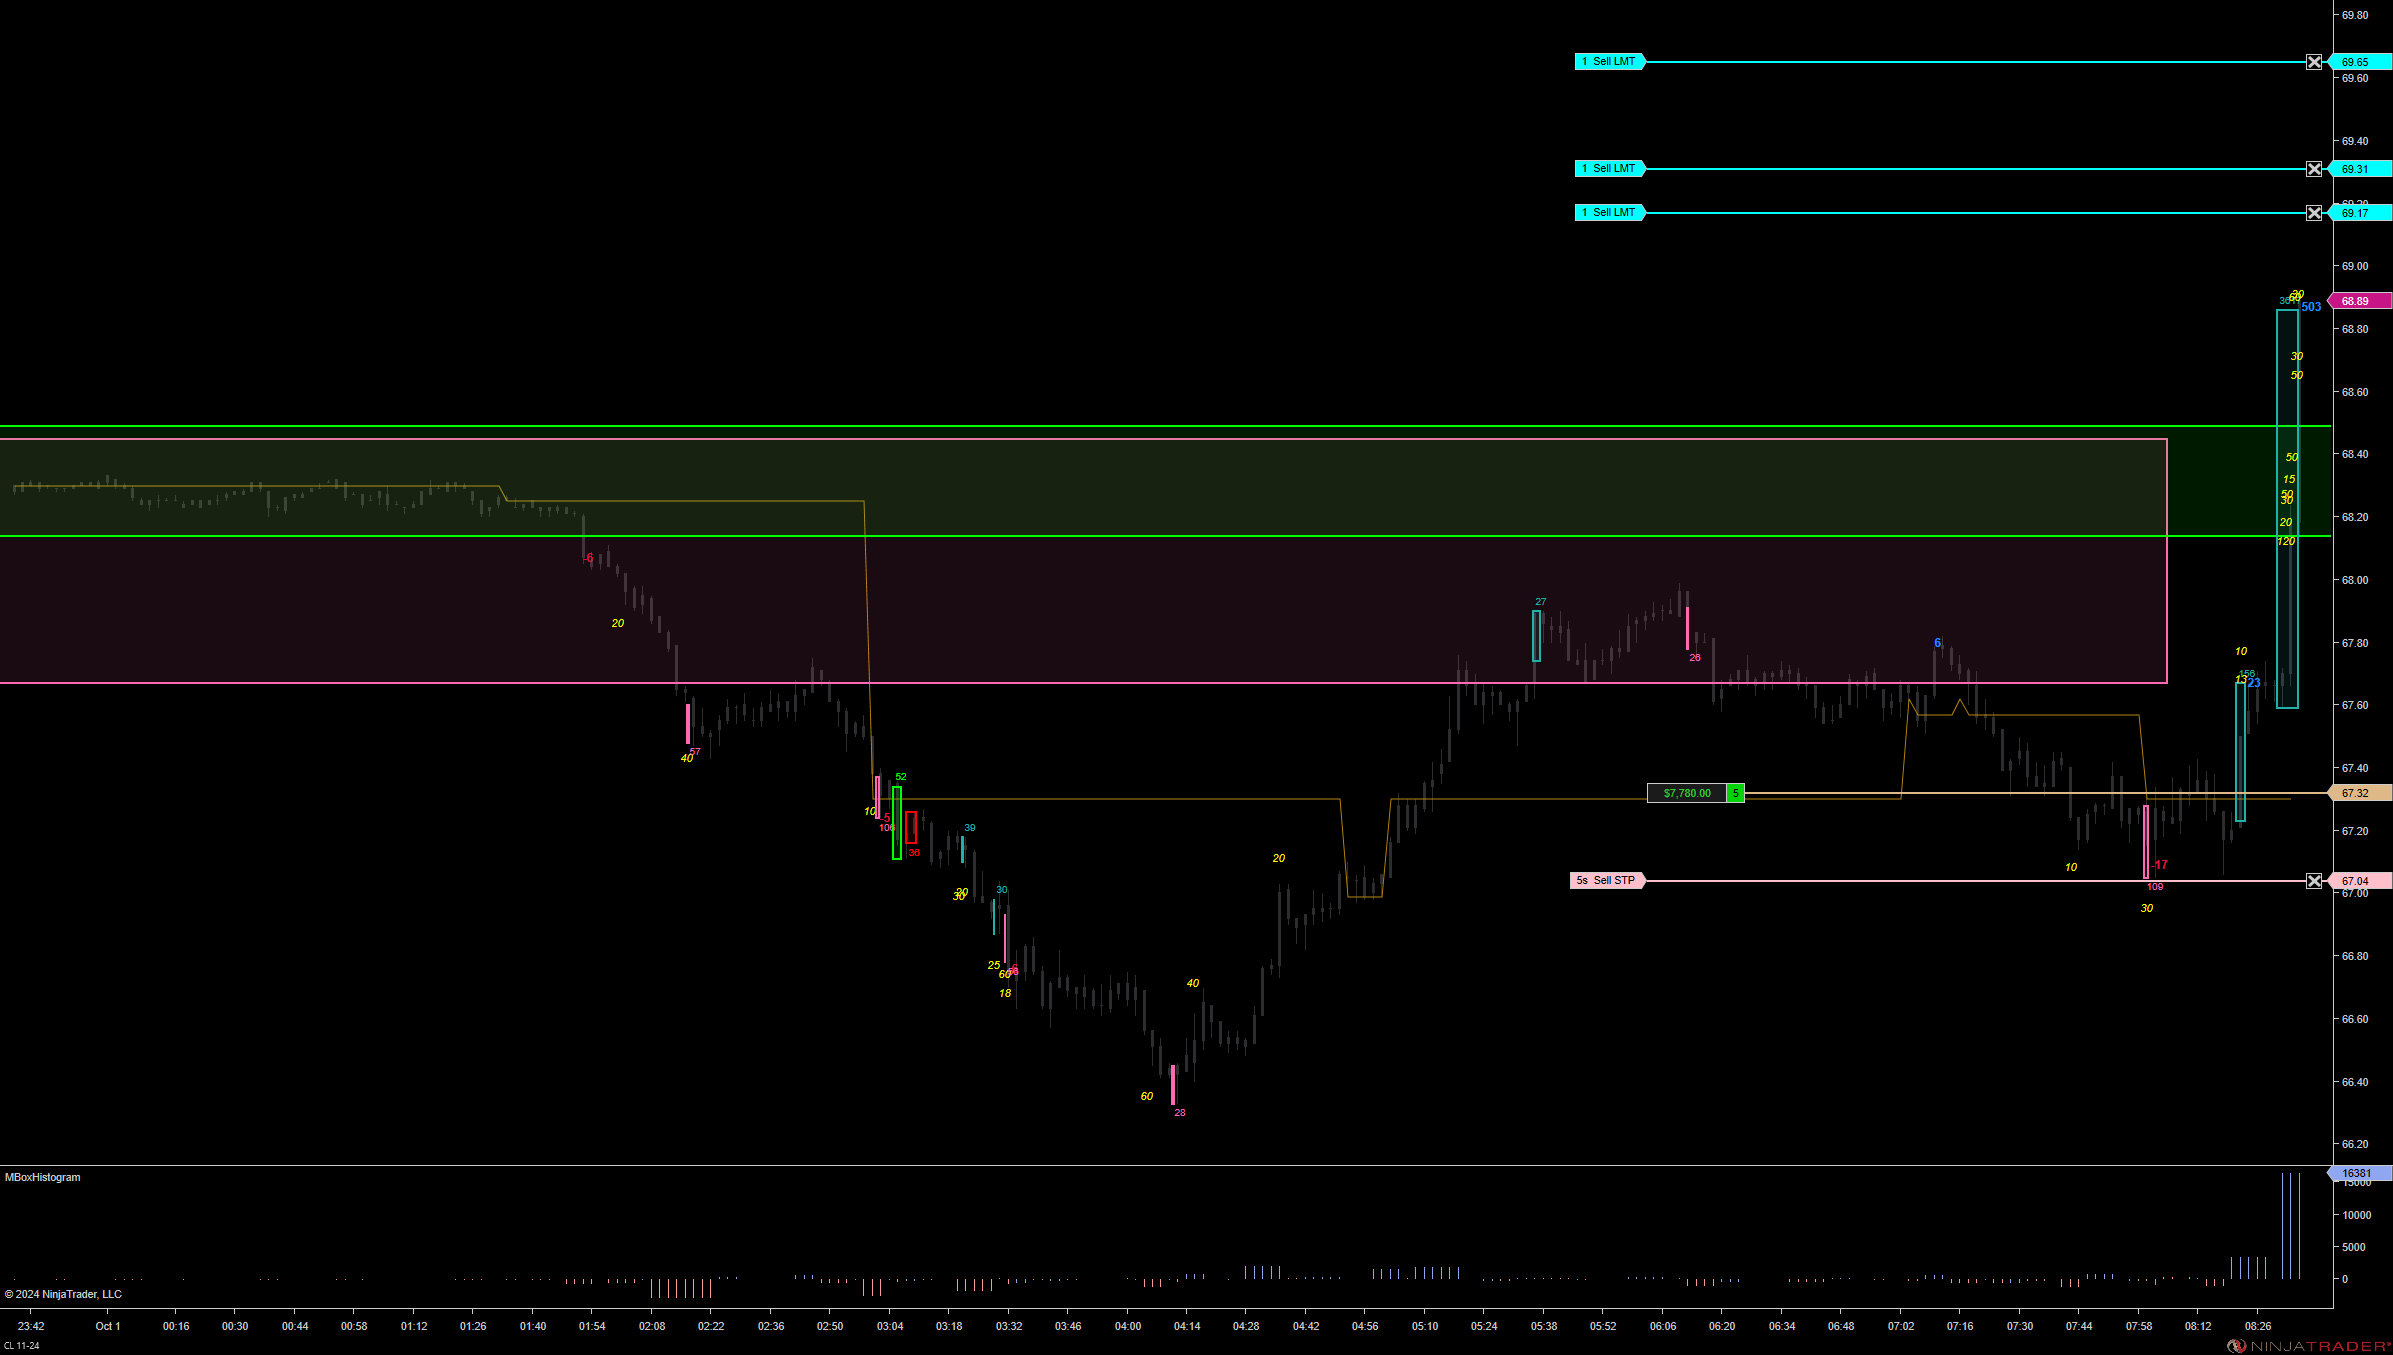
Task: Cancel the Sell LMT order at 69.17
Action: coord(2314,213)
